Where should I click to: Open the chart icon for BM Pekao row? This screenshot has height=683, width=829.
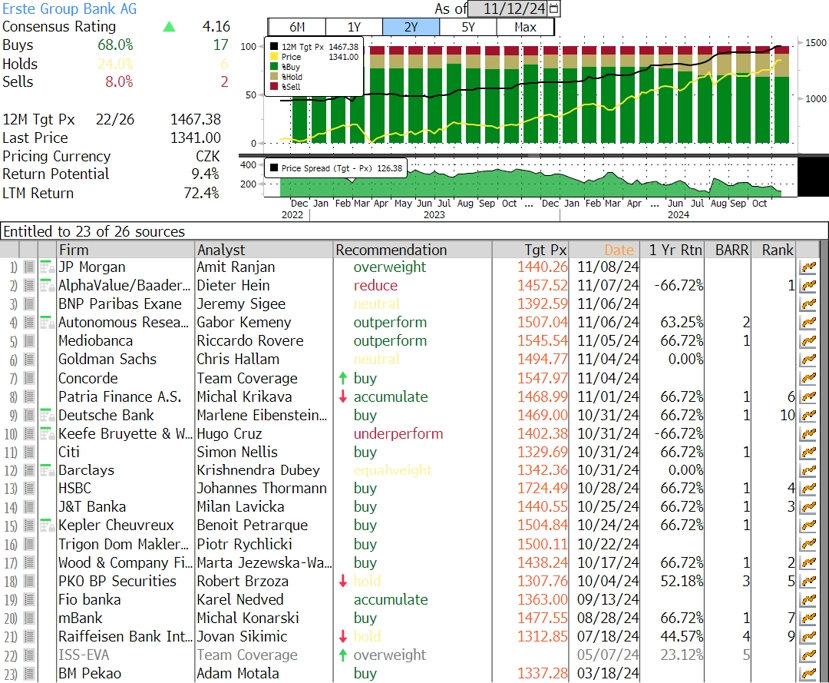(808, 674)
